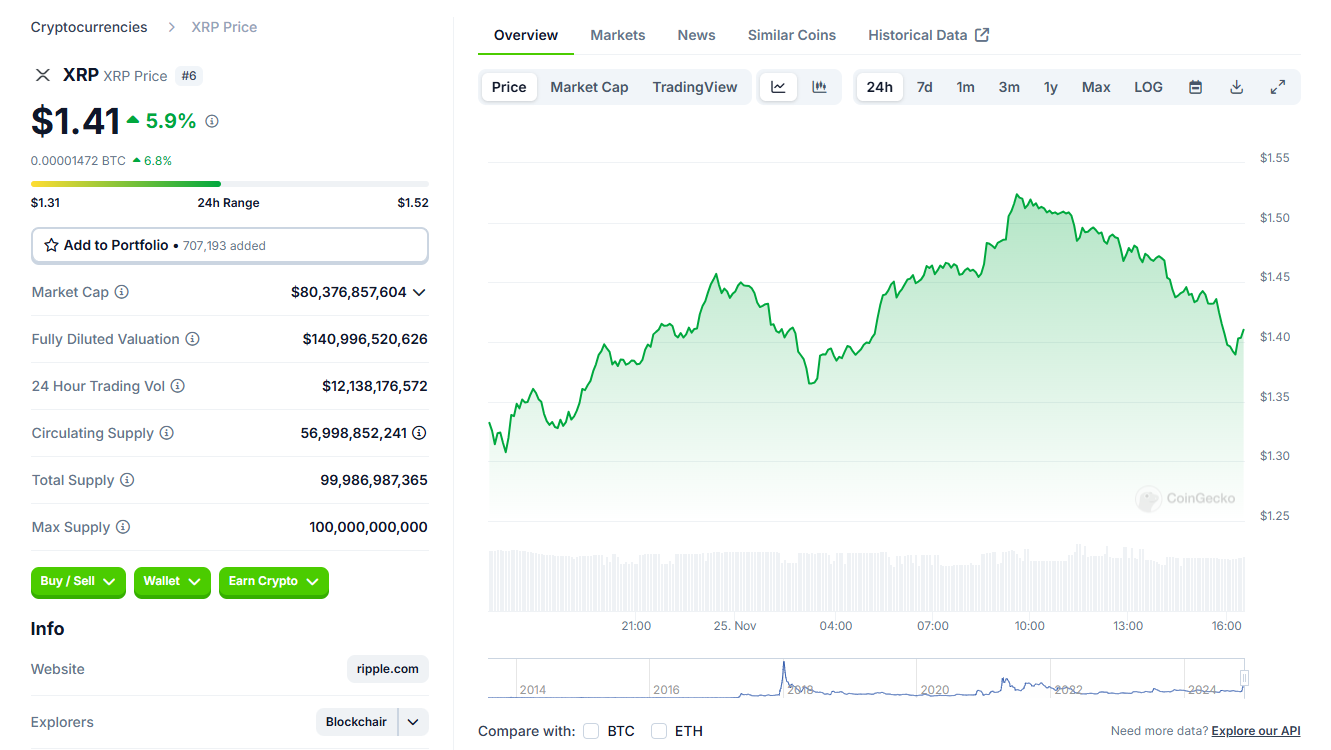Click Add to Portfolio button
Image resolution: width=1331 pixels, height=750 pixels.
coord(230,245)
